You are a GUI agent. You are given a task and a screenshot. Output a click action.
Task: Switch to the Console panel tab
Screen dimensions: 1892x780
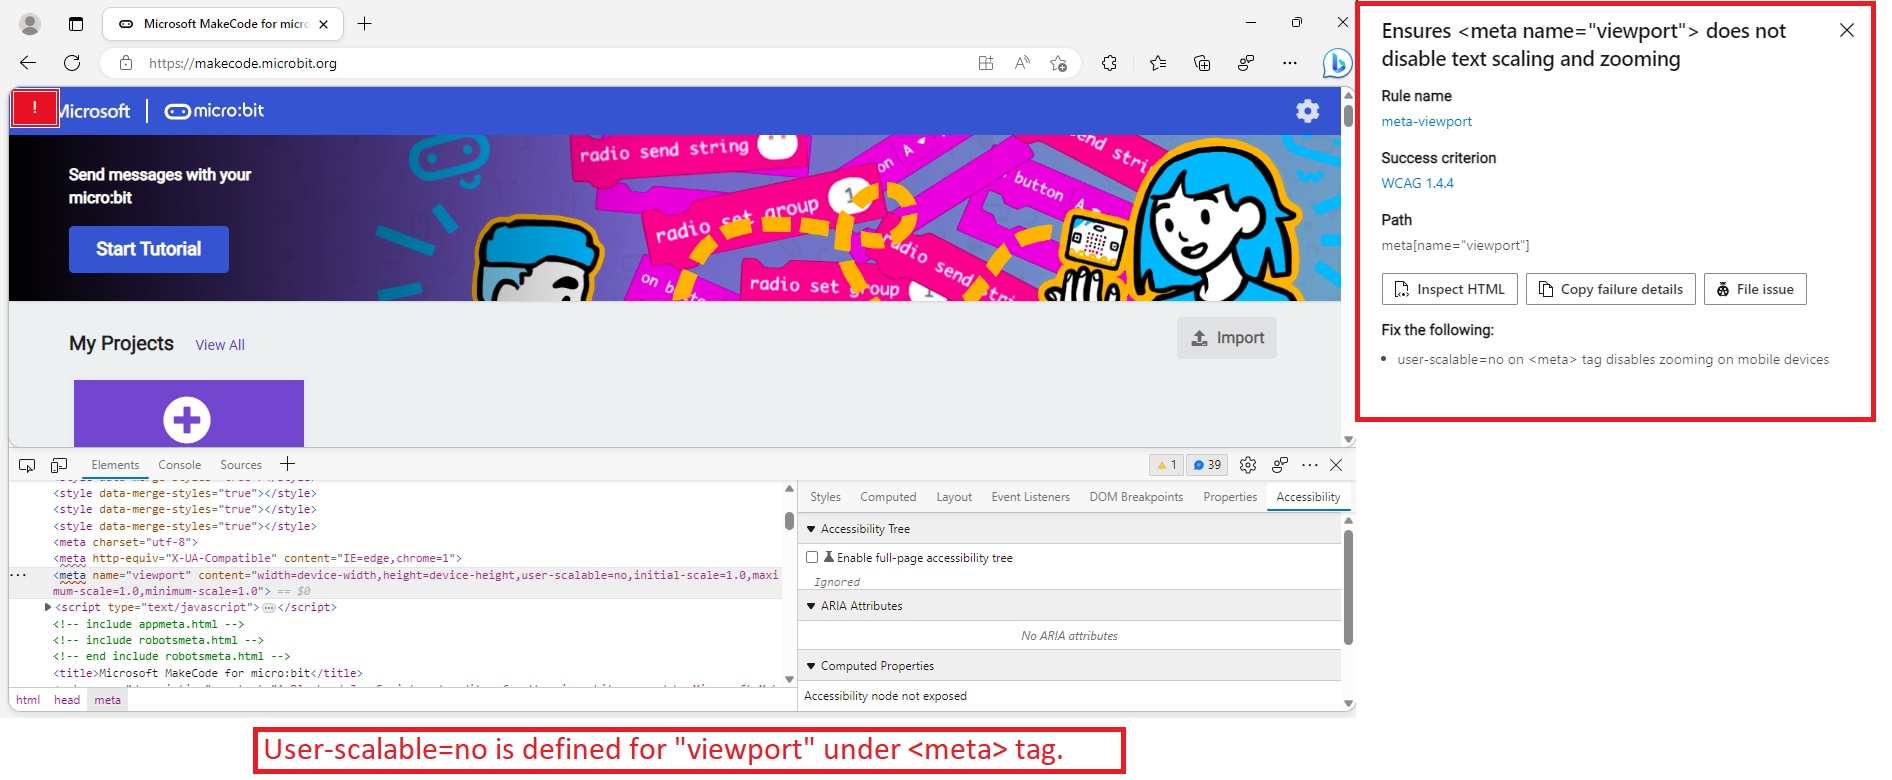pos(180,465)
